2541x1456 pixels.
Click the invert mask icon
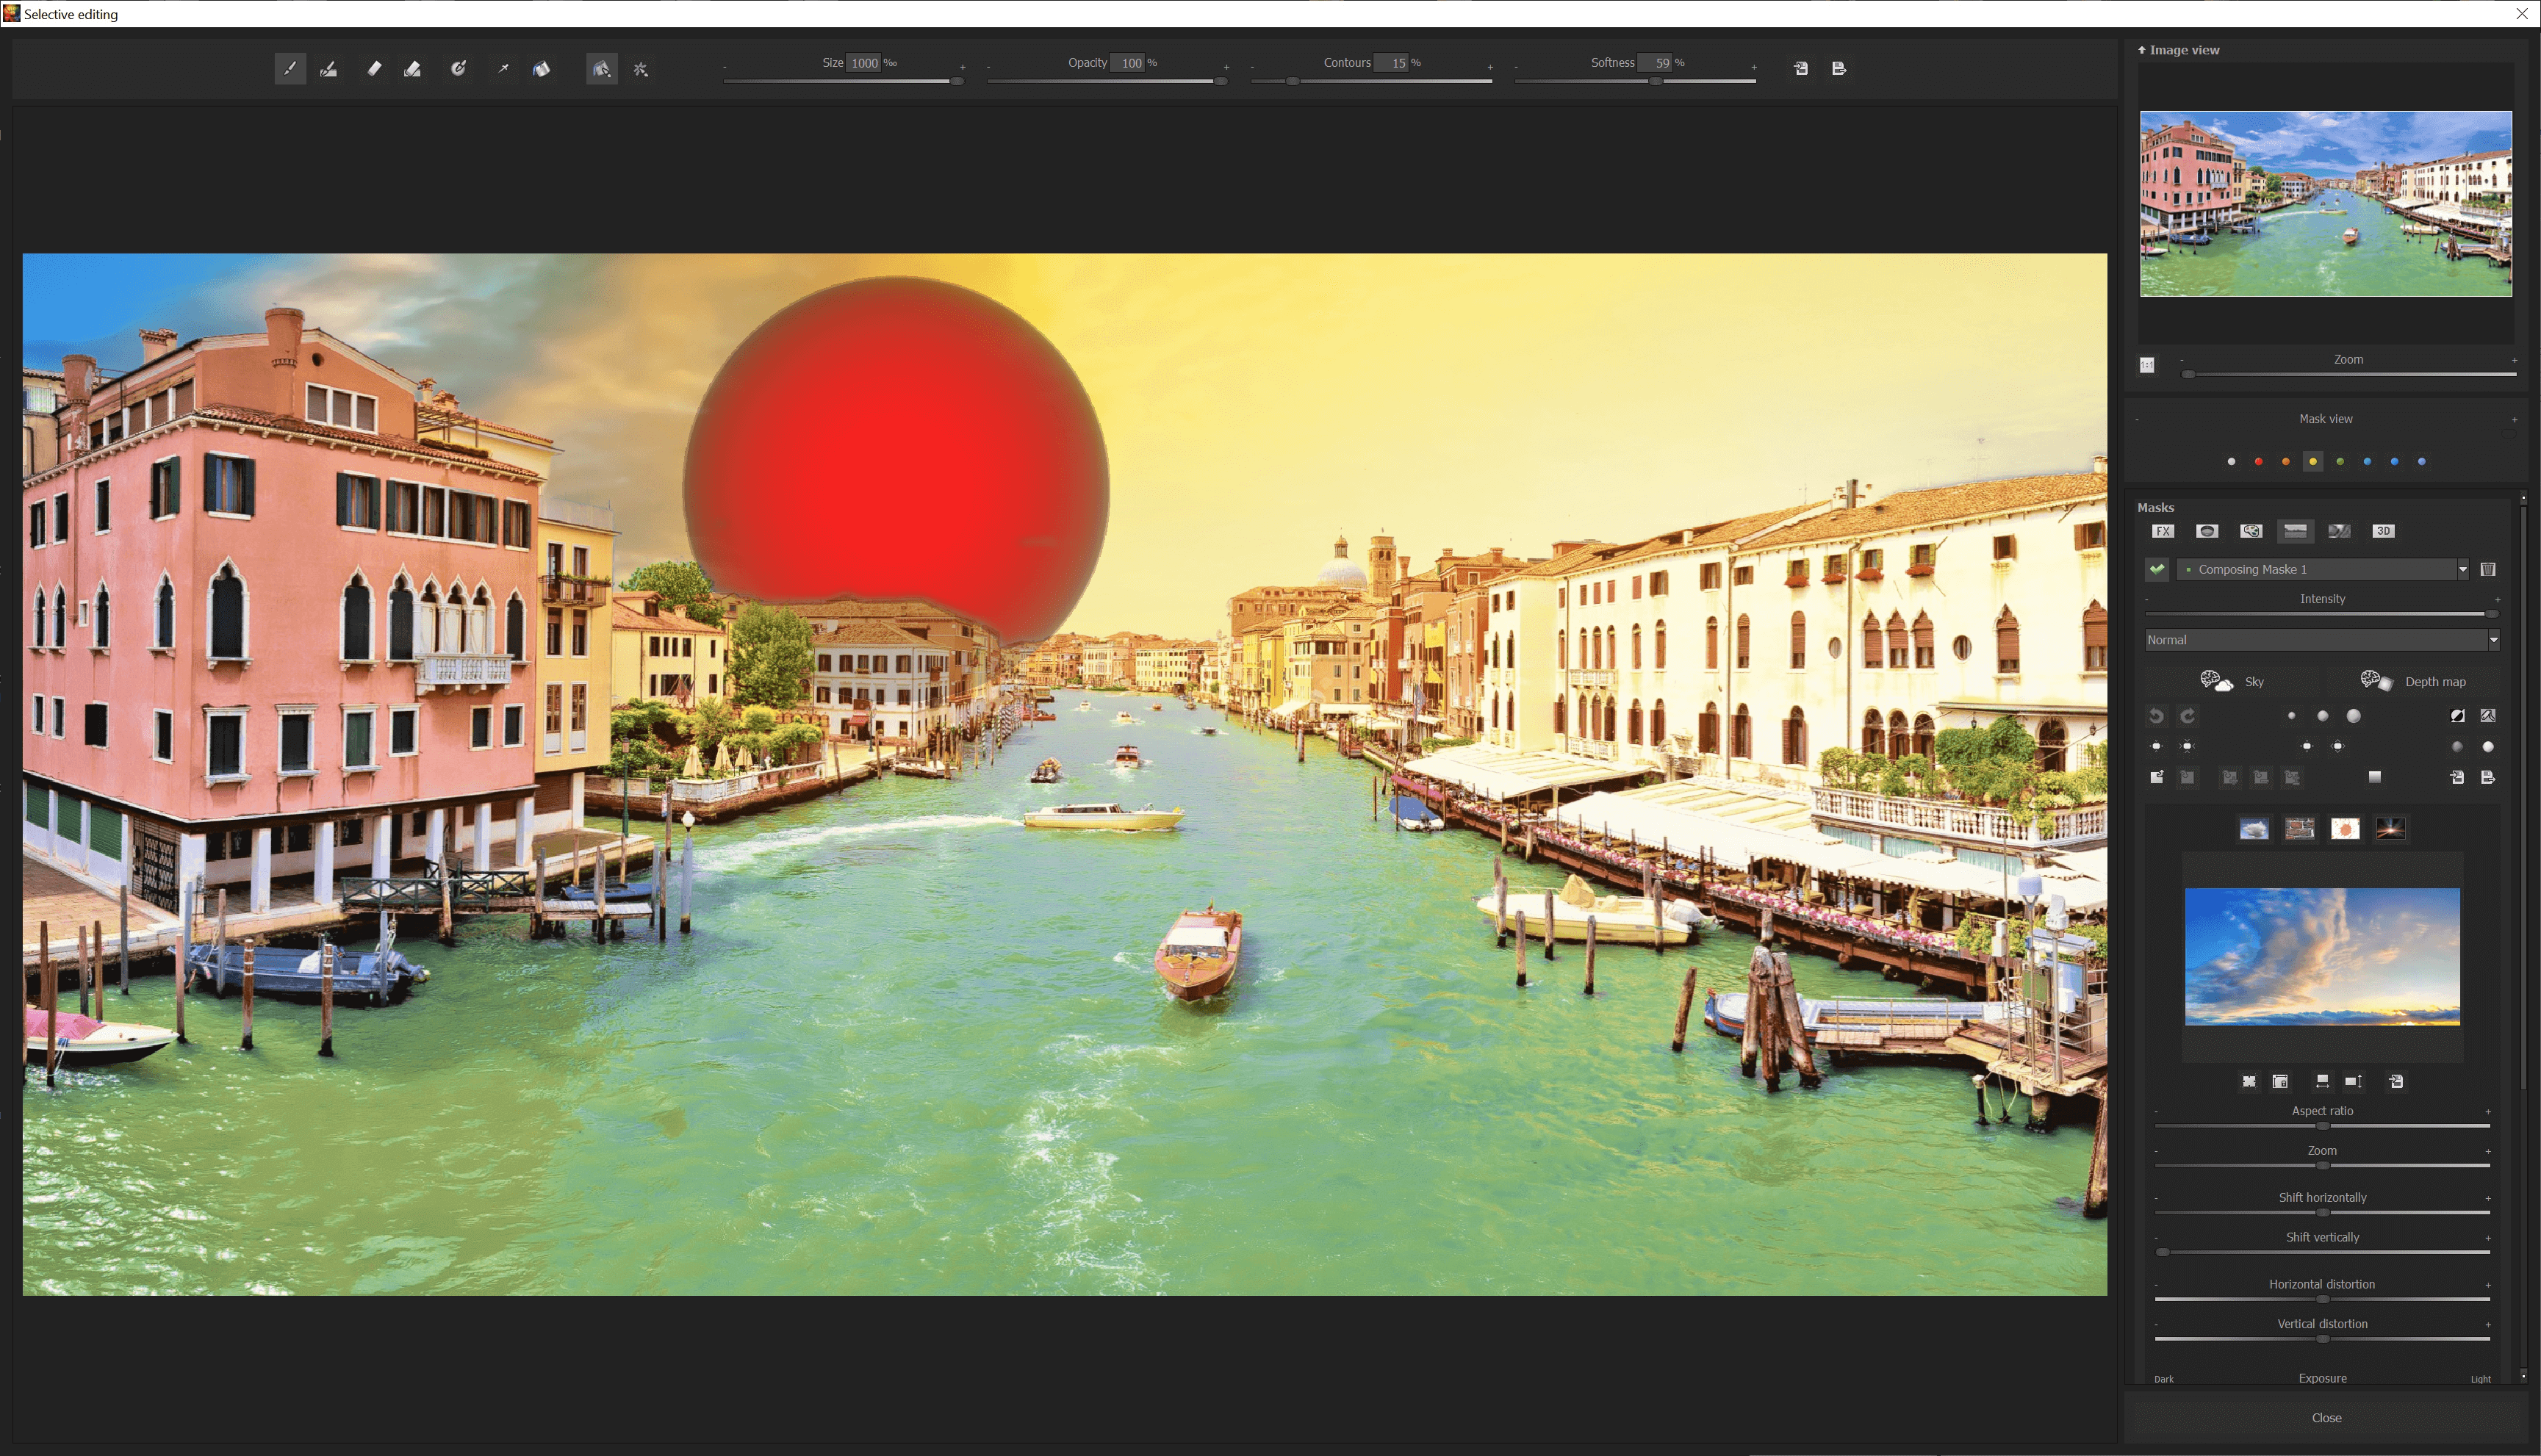(2457, 716)
